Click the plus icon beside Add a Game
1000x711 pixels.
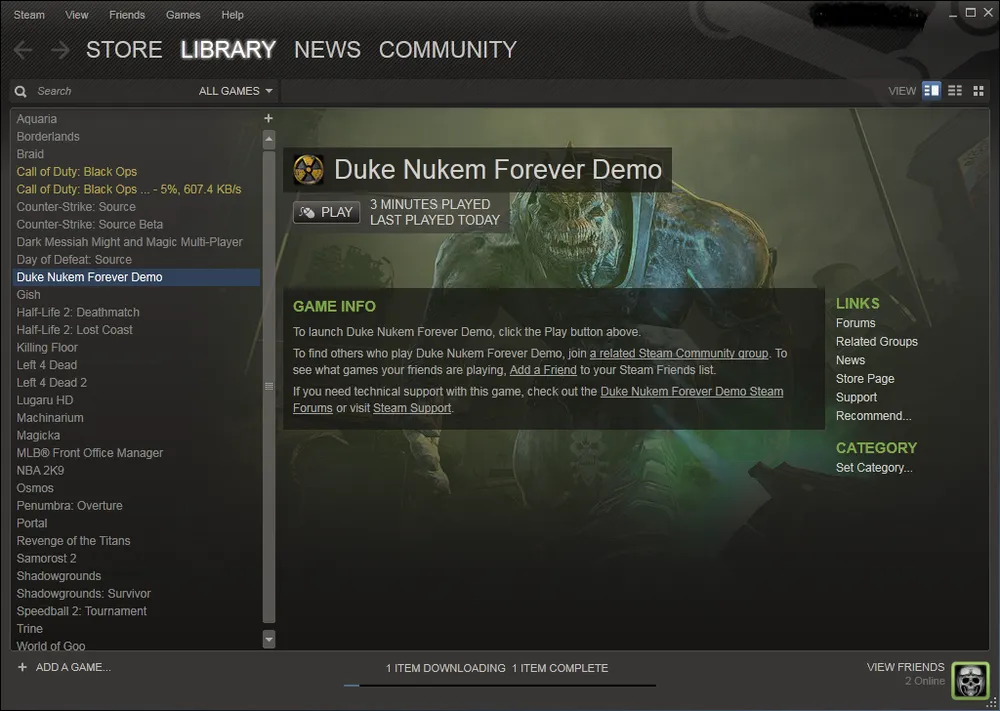click(22, 667)
